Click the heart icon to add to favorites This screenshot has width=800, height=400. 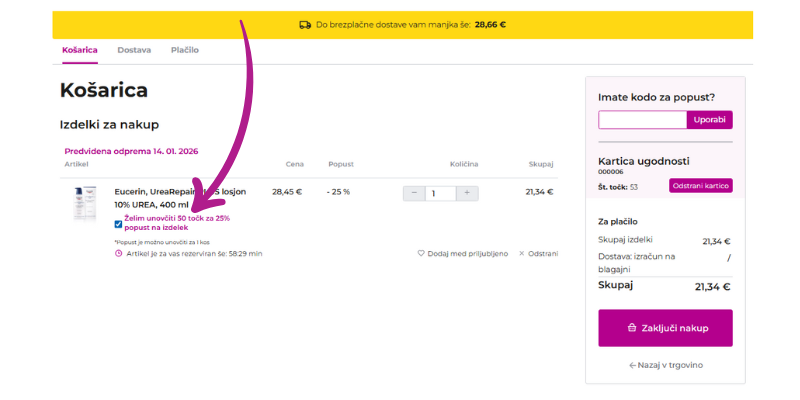point(421,254)
